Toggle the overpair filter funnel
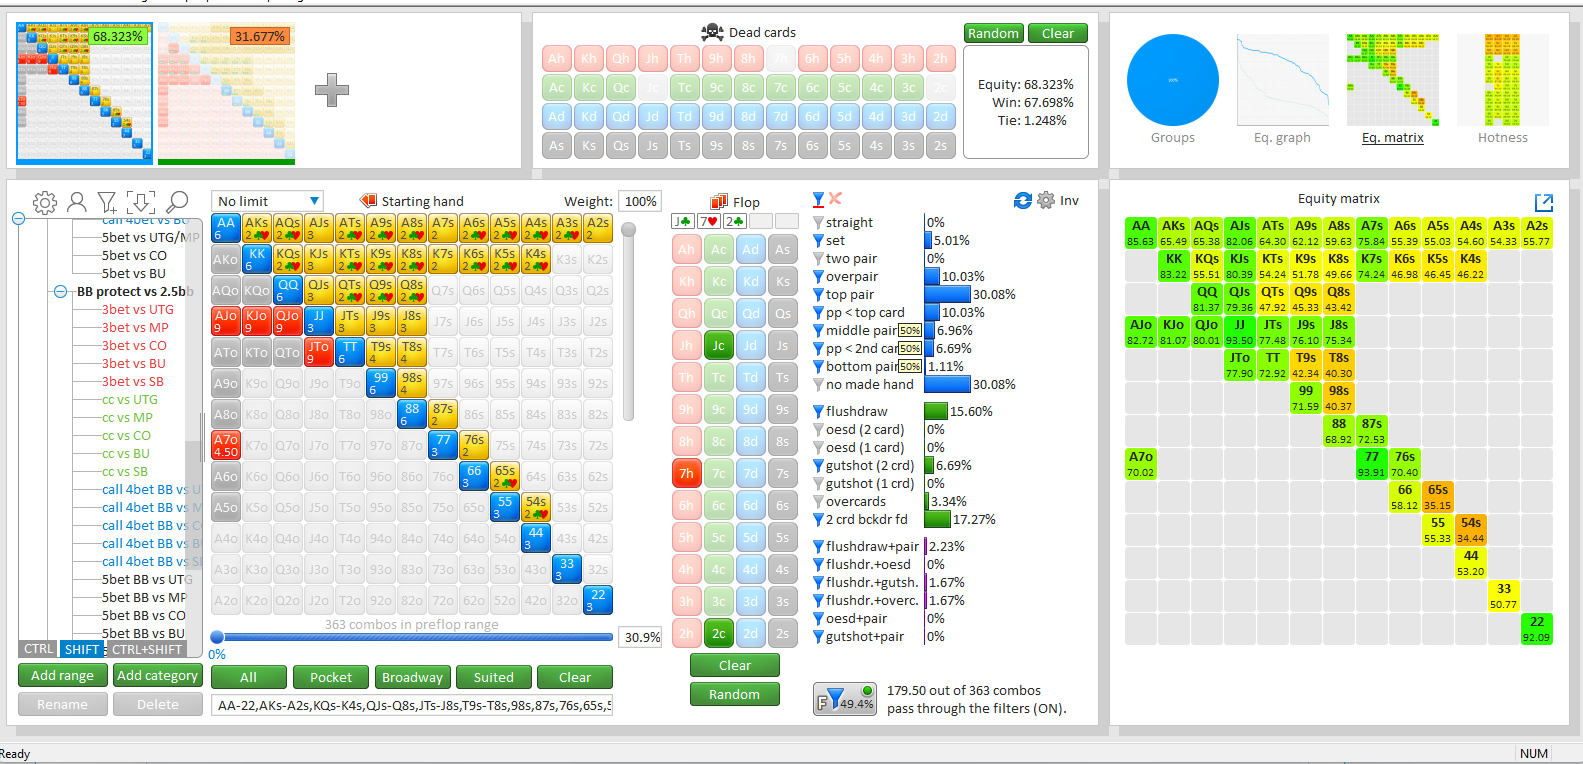Viewport: 1583px width, 764px height. (818, 277)
